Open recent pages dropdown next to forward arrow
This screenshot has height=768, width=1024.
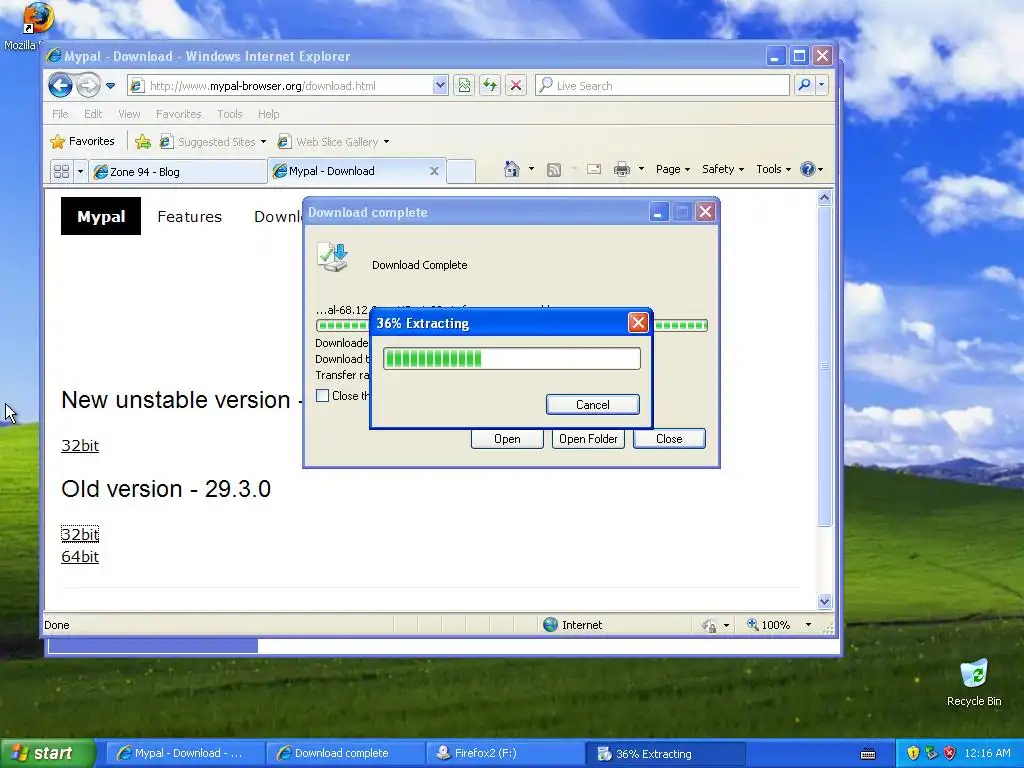[x=110, y=86]
